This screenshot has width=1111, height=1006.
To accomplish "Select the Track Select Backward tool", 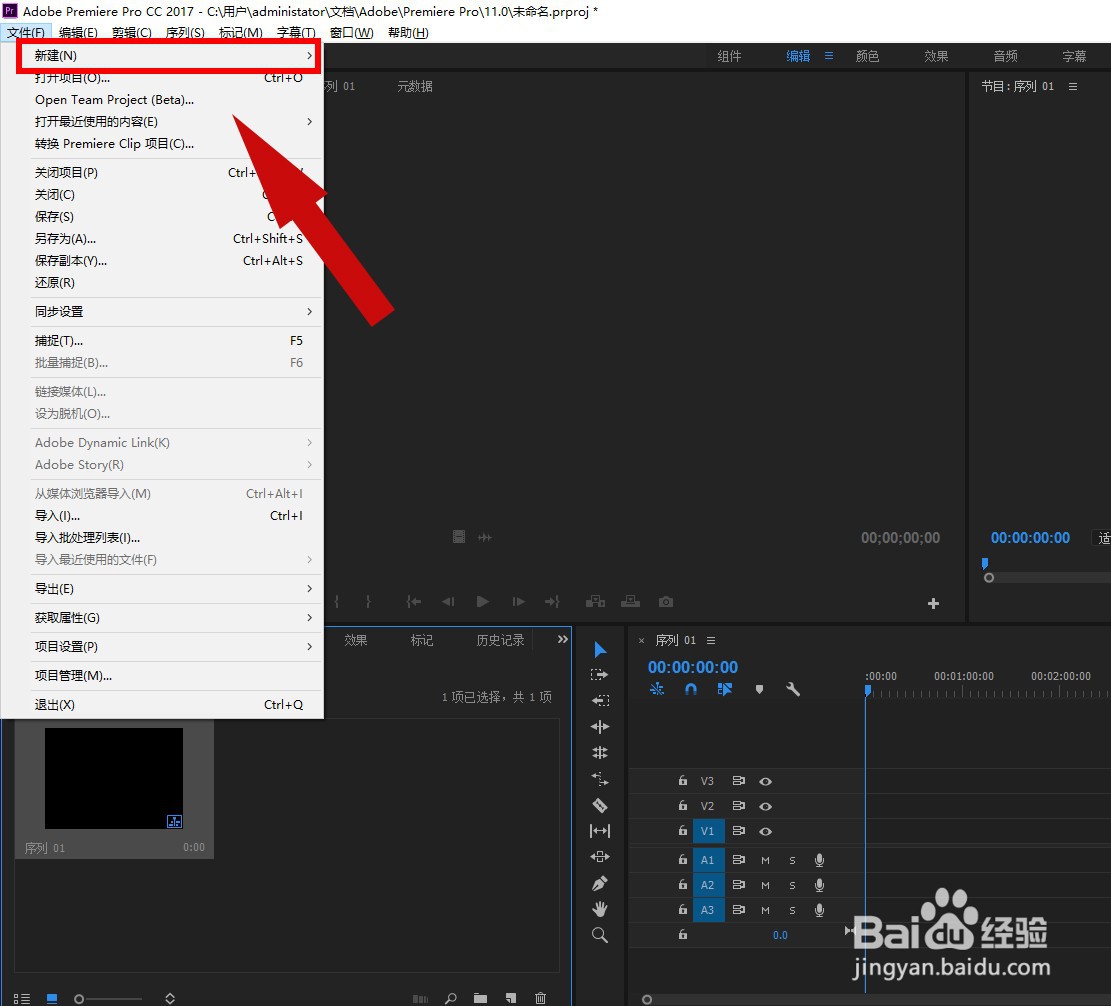I will click(x=600, y=701).
